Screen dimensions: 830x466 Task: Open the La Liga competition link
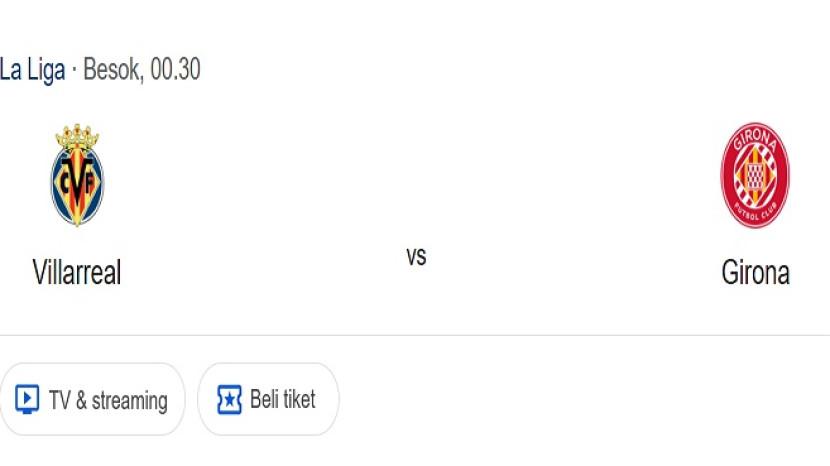coord(32,70)
